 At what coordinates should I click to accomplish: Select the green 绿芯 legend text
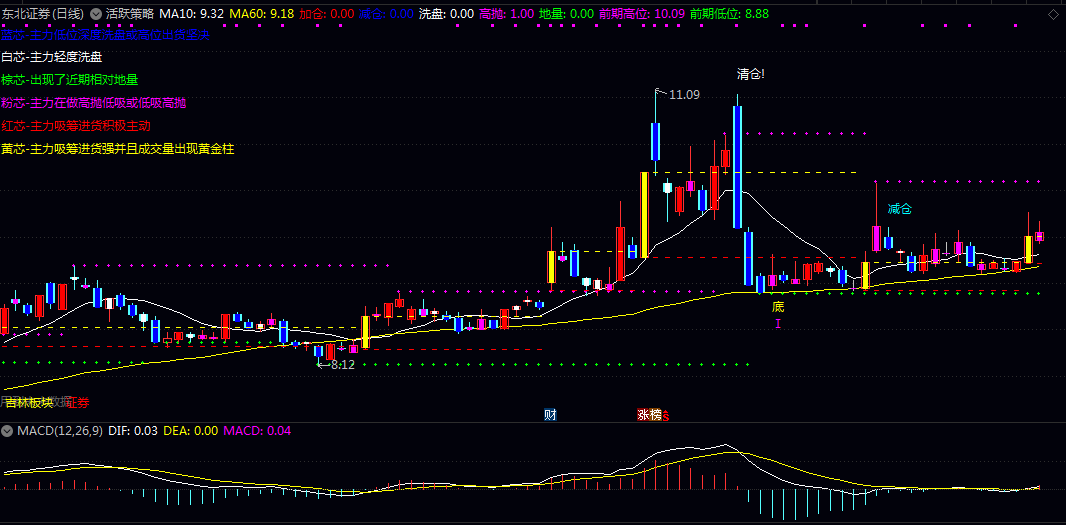(70, 80)
